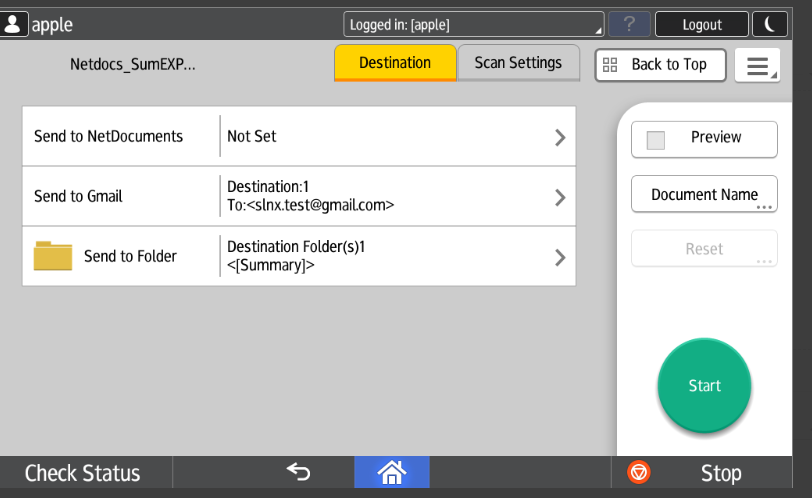Click the user profile icon beside apple
812x498 pixels.
click(x=13, y=24)
